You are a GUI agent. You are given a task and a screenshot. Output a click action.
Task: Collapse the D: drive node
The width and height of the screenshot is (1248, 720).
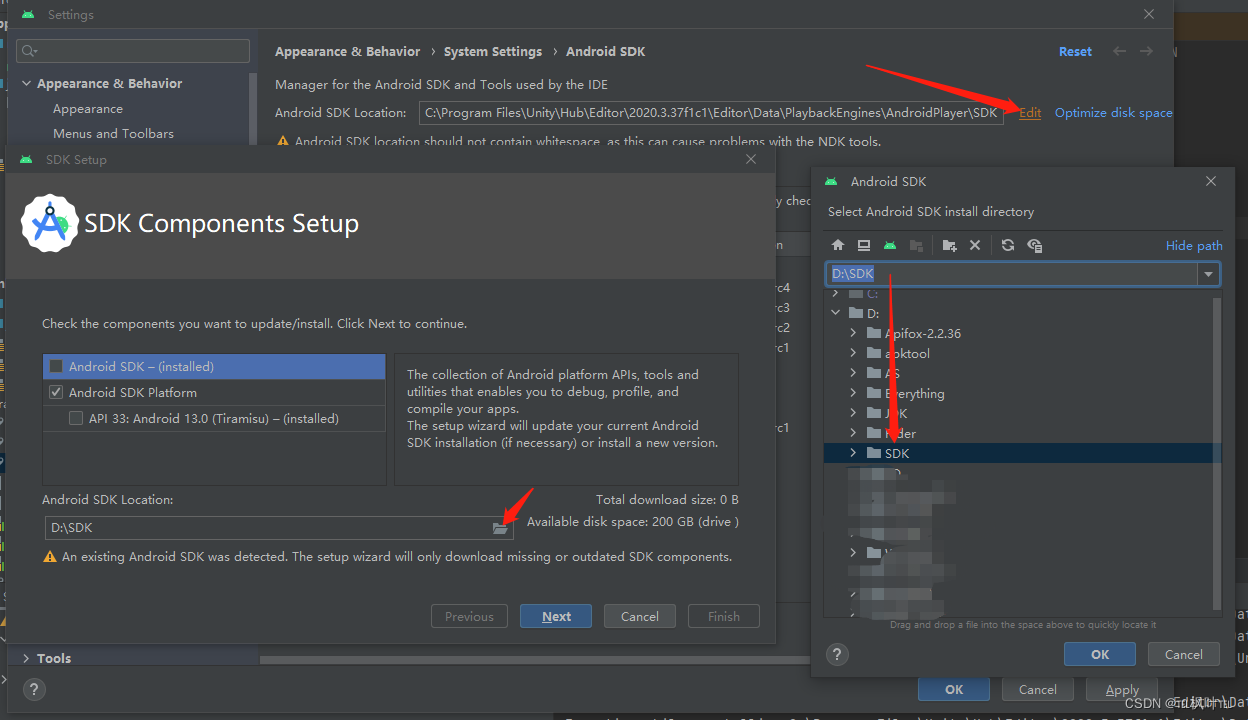click(836, 313)
